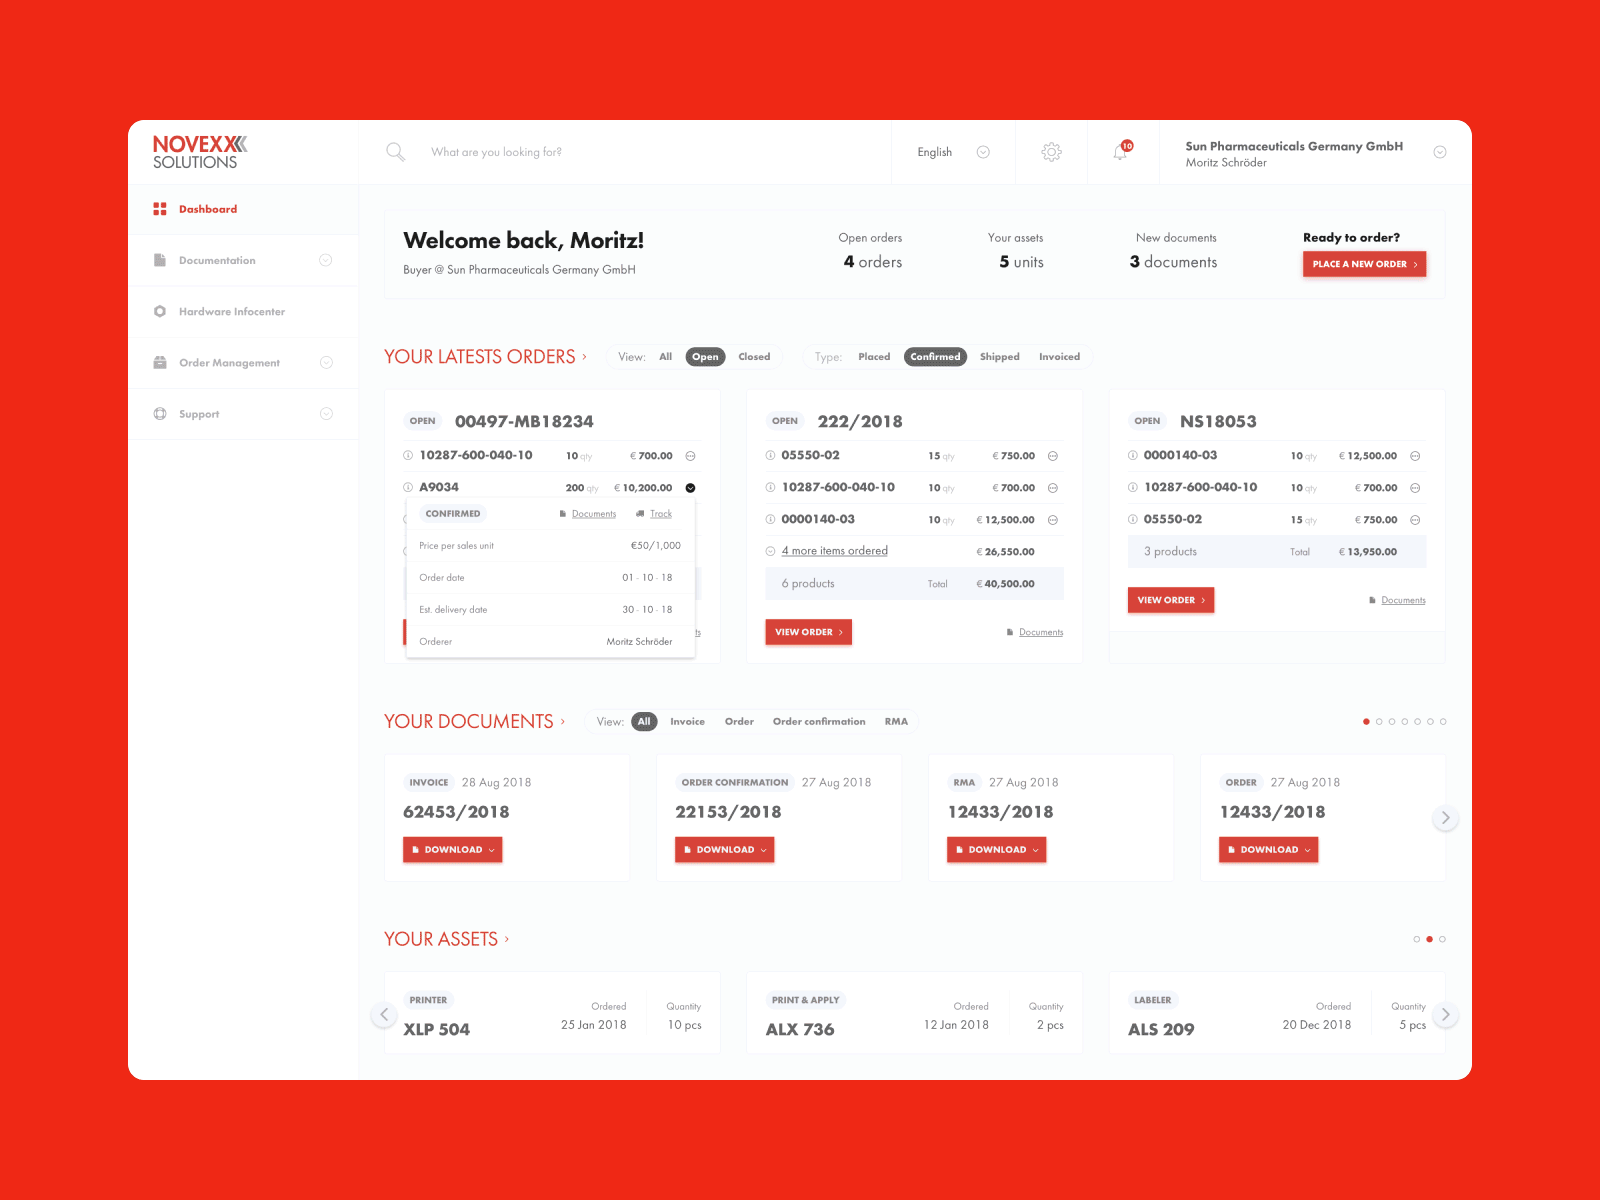Filter documents by Order confirmation
This screenshot has width=1600, height=1200.
pos(819,721)
